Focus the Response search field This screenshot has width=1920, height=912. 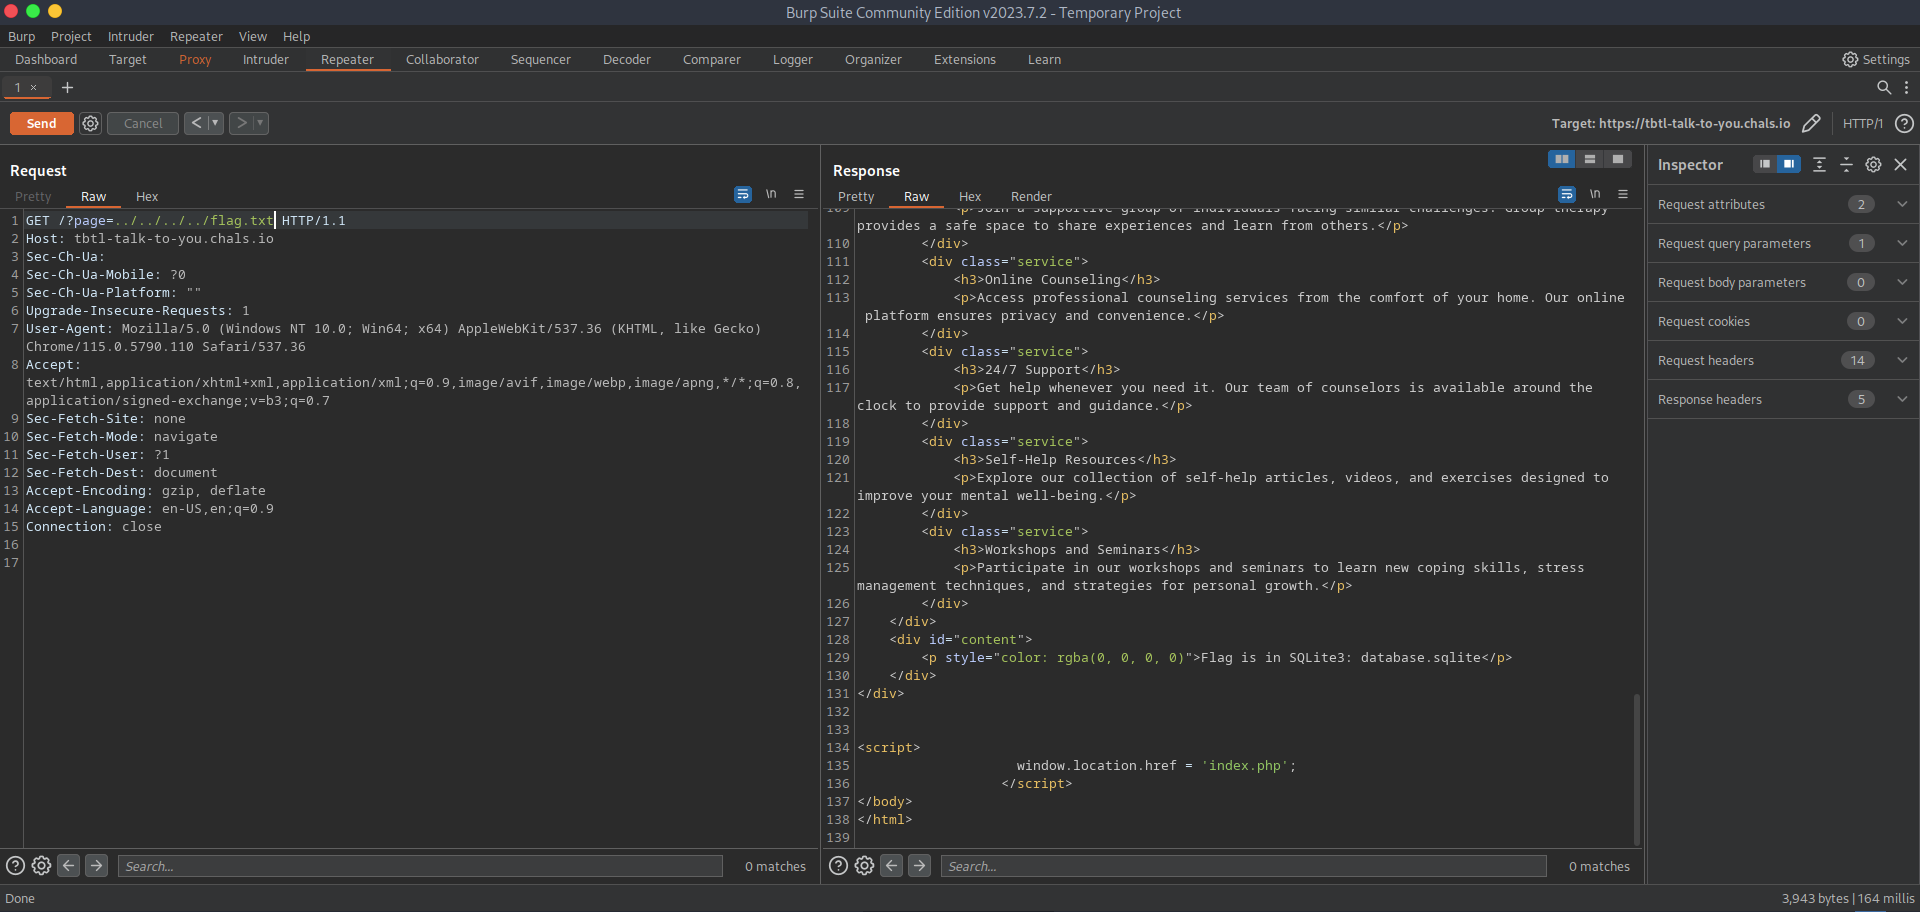[1243, 866]
